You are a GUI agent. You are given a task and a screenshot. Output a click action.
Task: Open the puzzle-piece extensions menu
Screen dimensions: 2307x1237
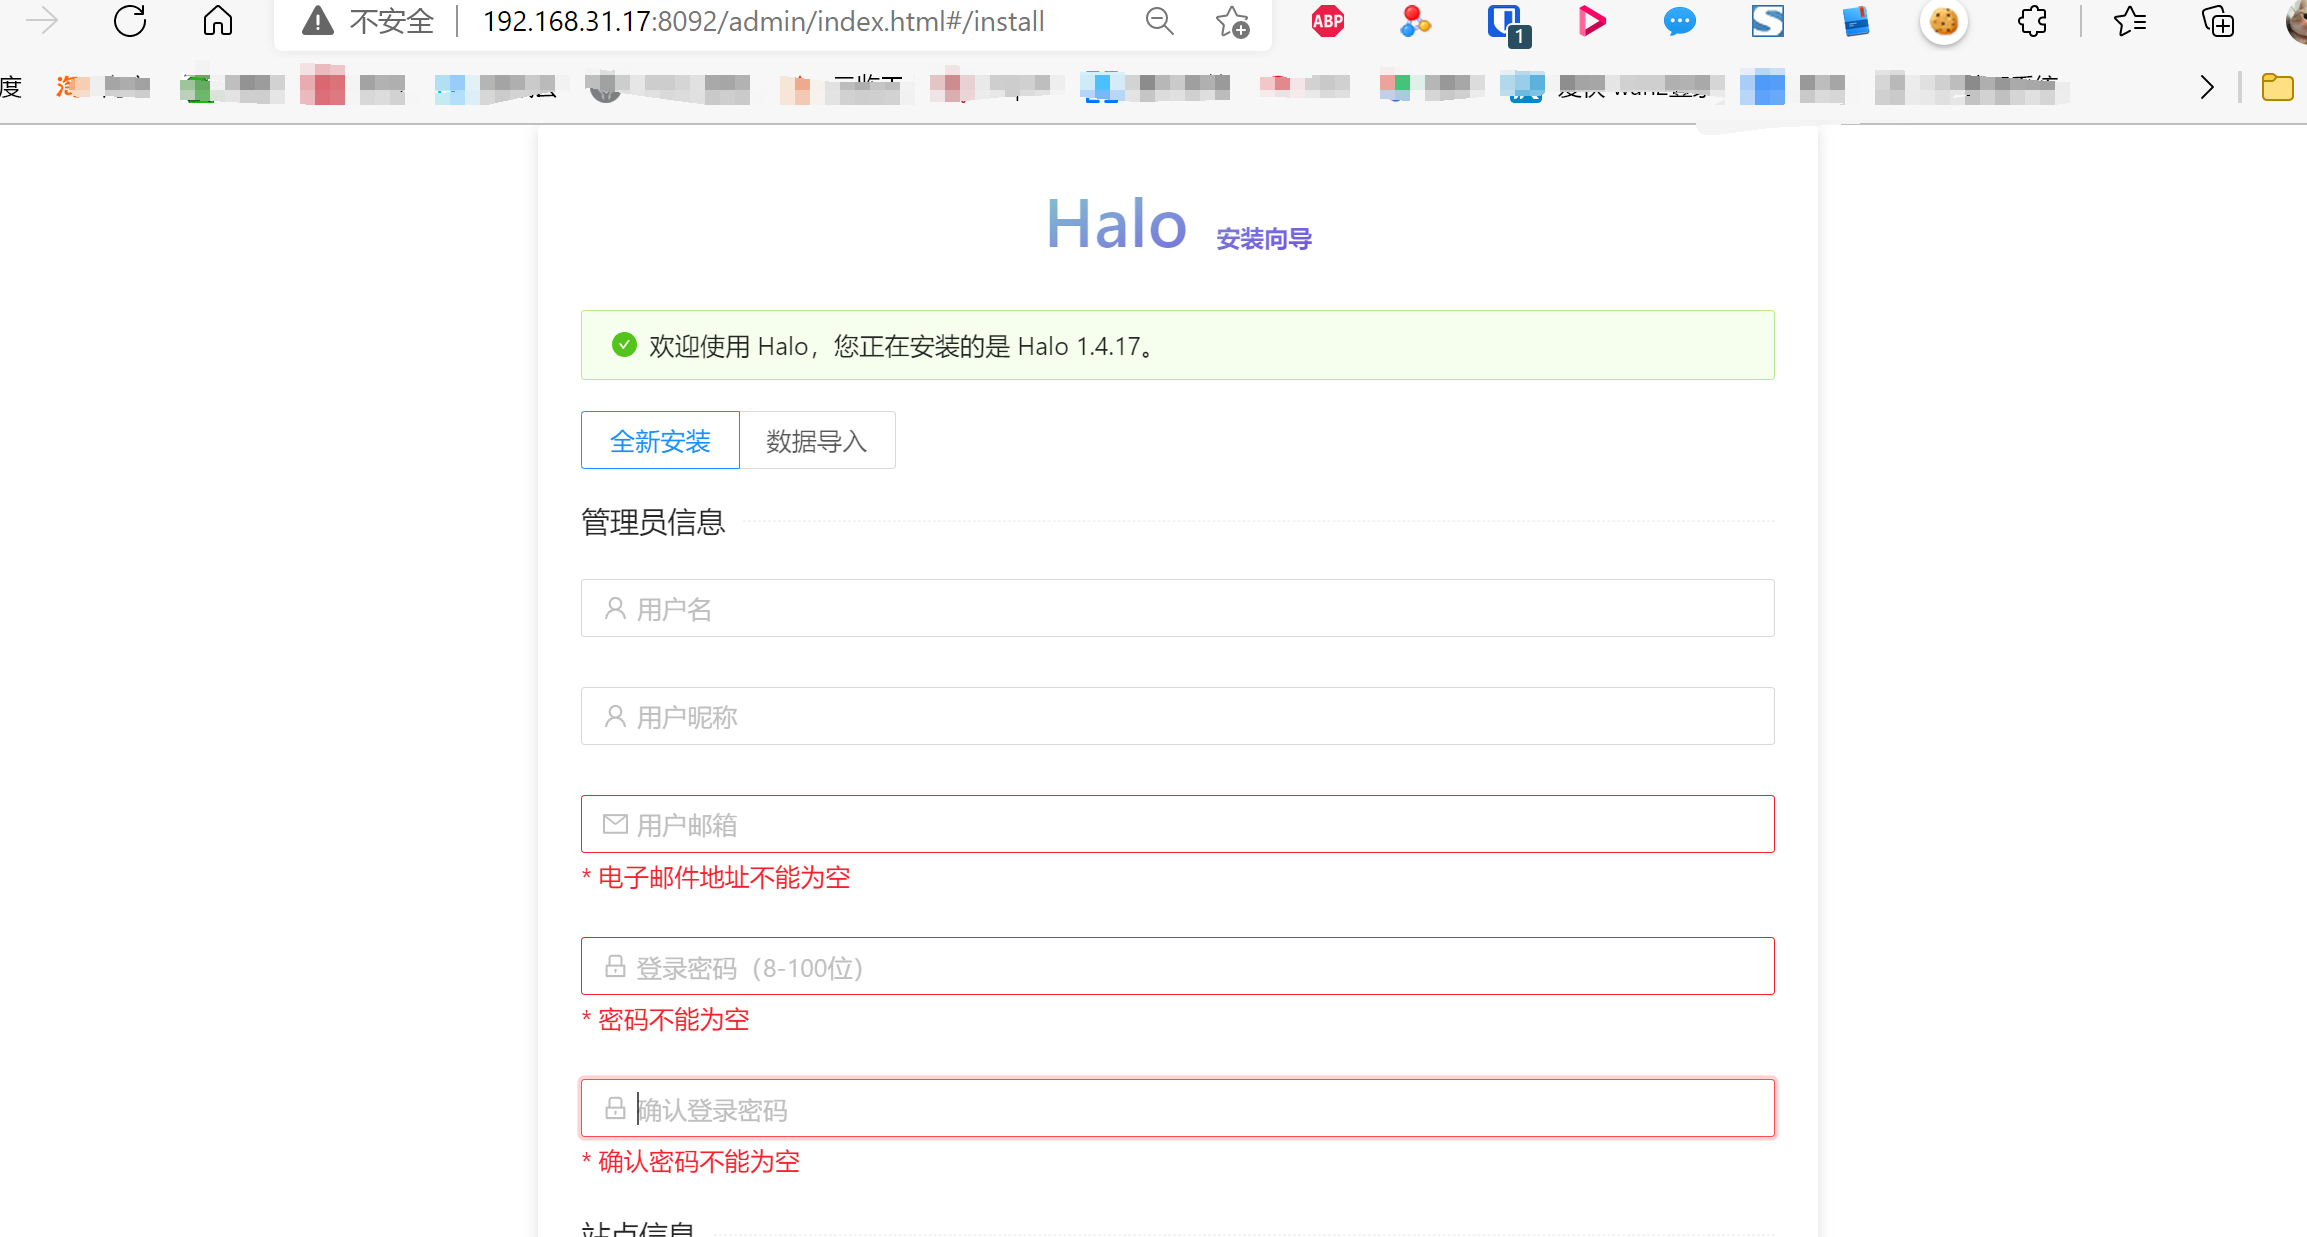click(2031, 21)
